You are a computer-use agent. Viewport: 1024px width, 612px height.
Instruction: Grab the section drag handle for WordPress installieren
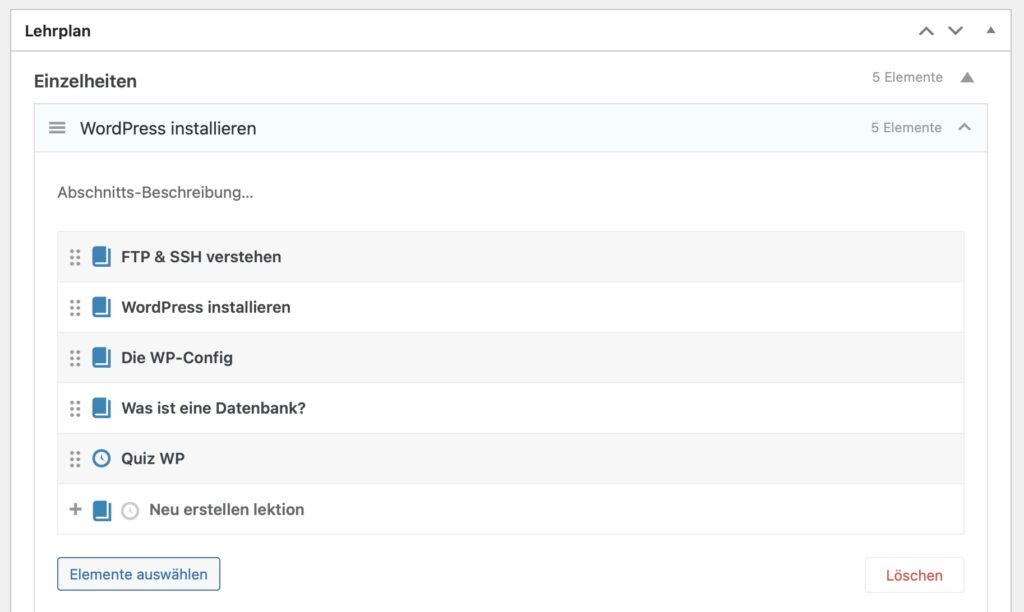coord(57,128)
